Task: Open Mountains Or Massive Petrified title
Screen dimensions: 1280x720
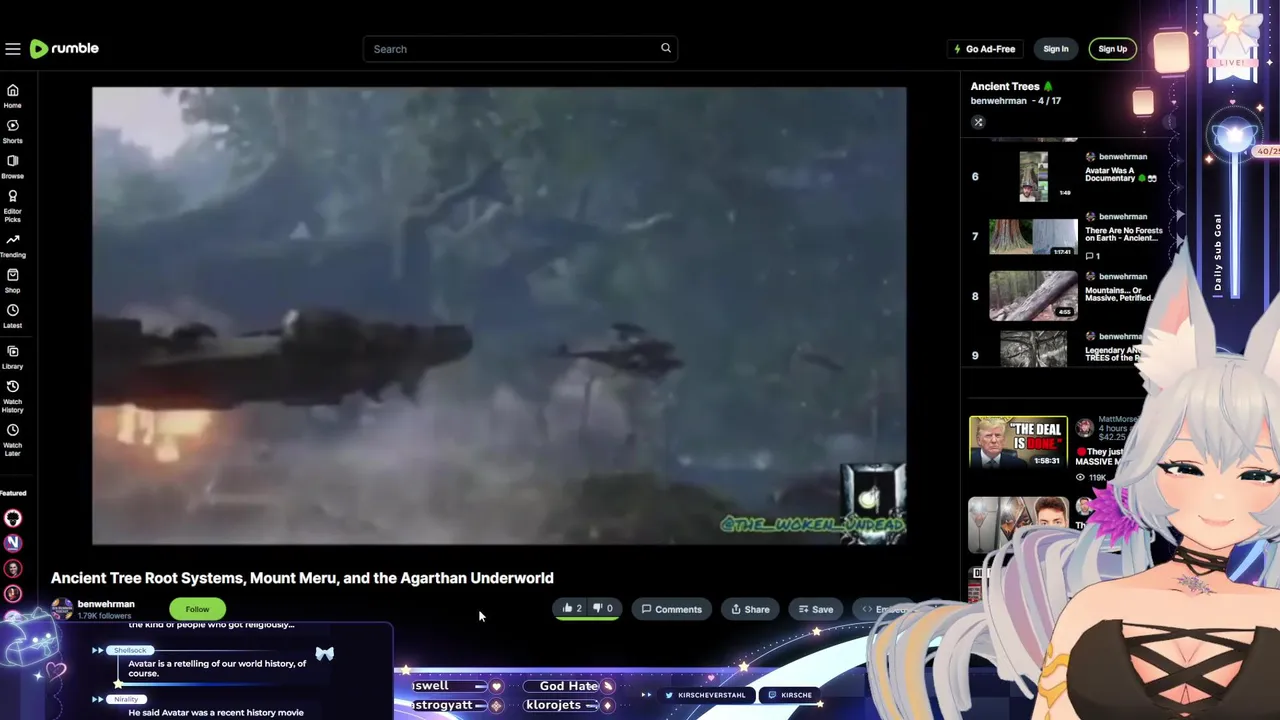Action: [1120, 294]
